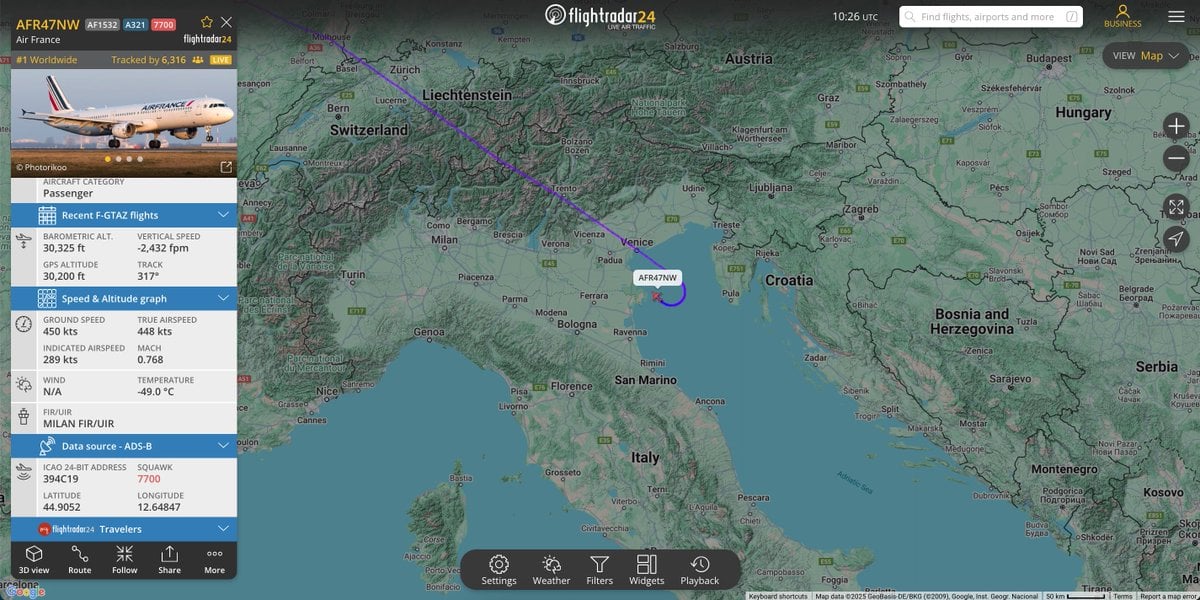Click the viewers group icon beside 6,316
This screenshot has width=1200, height=600.
198,60
